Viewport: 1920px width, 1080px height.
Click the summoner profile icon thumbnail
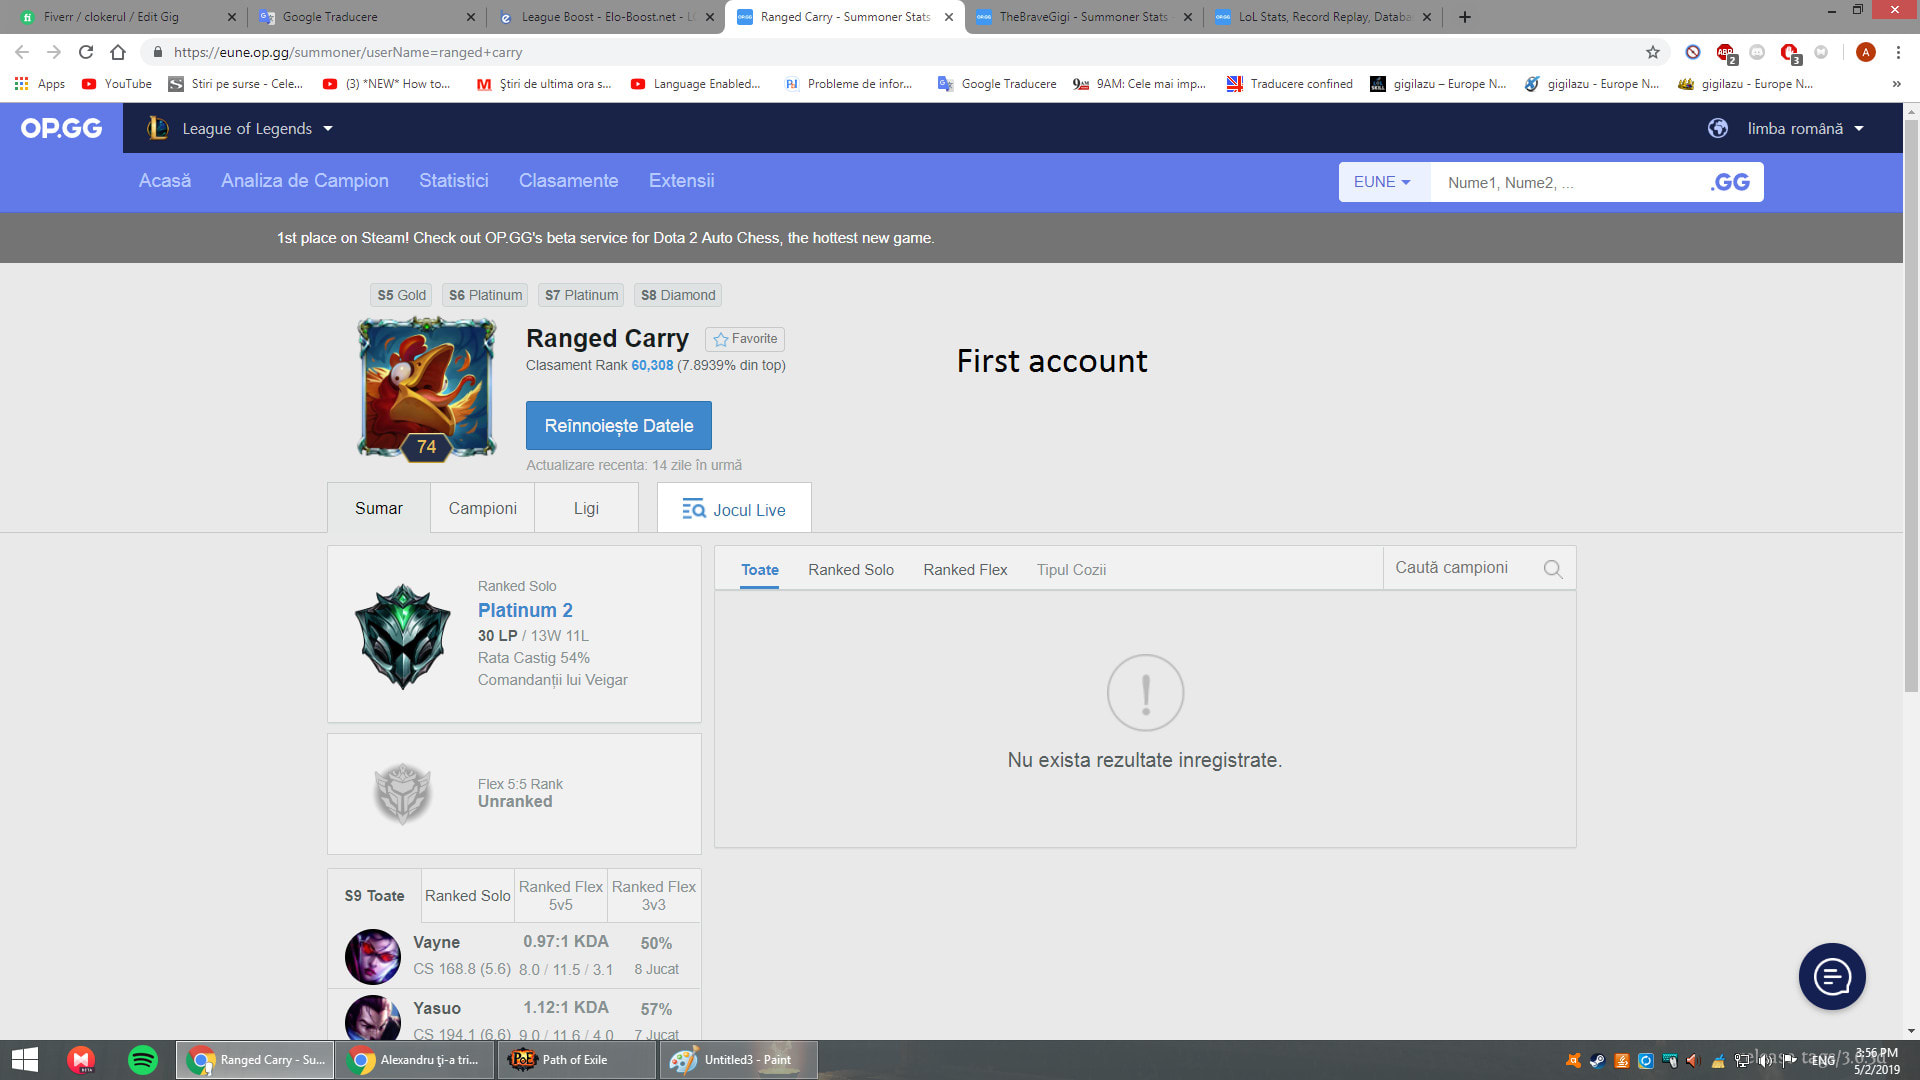coord(427,388)
